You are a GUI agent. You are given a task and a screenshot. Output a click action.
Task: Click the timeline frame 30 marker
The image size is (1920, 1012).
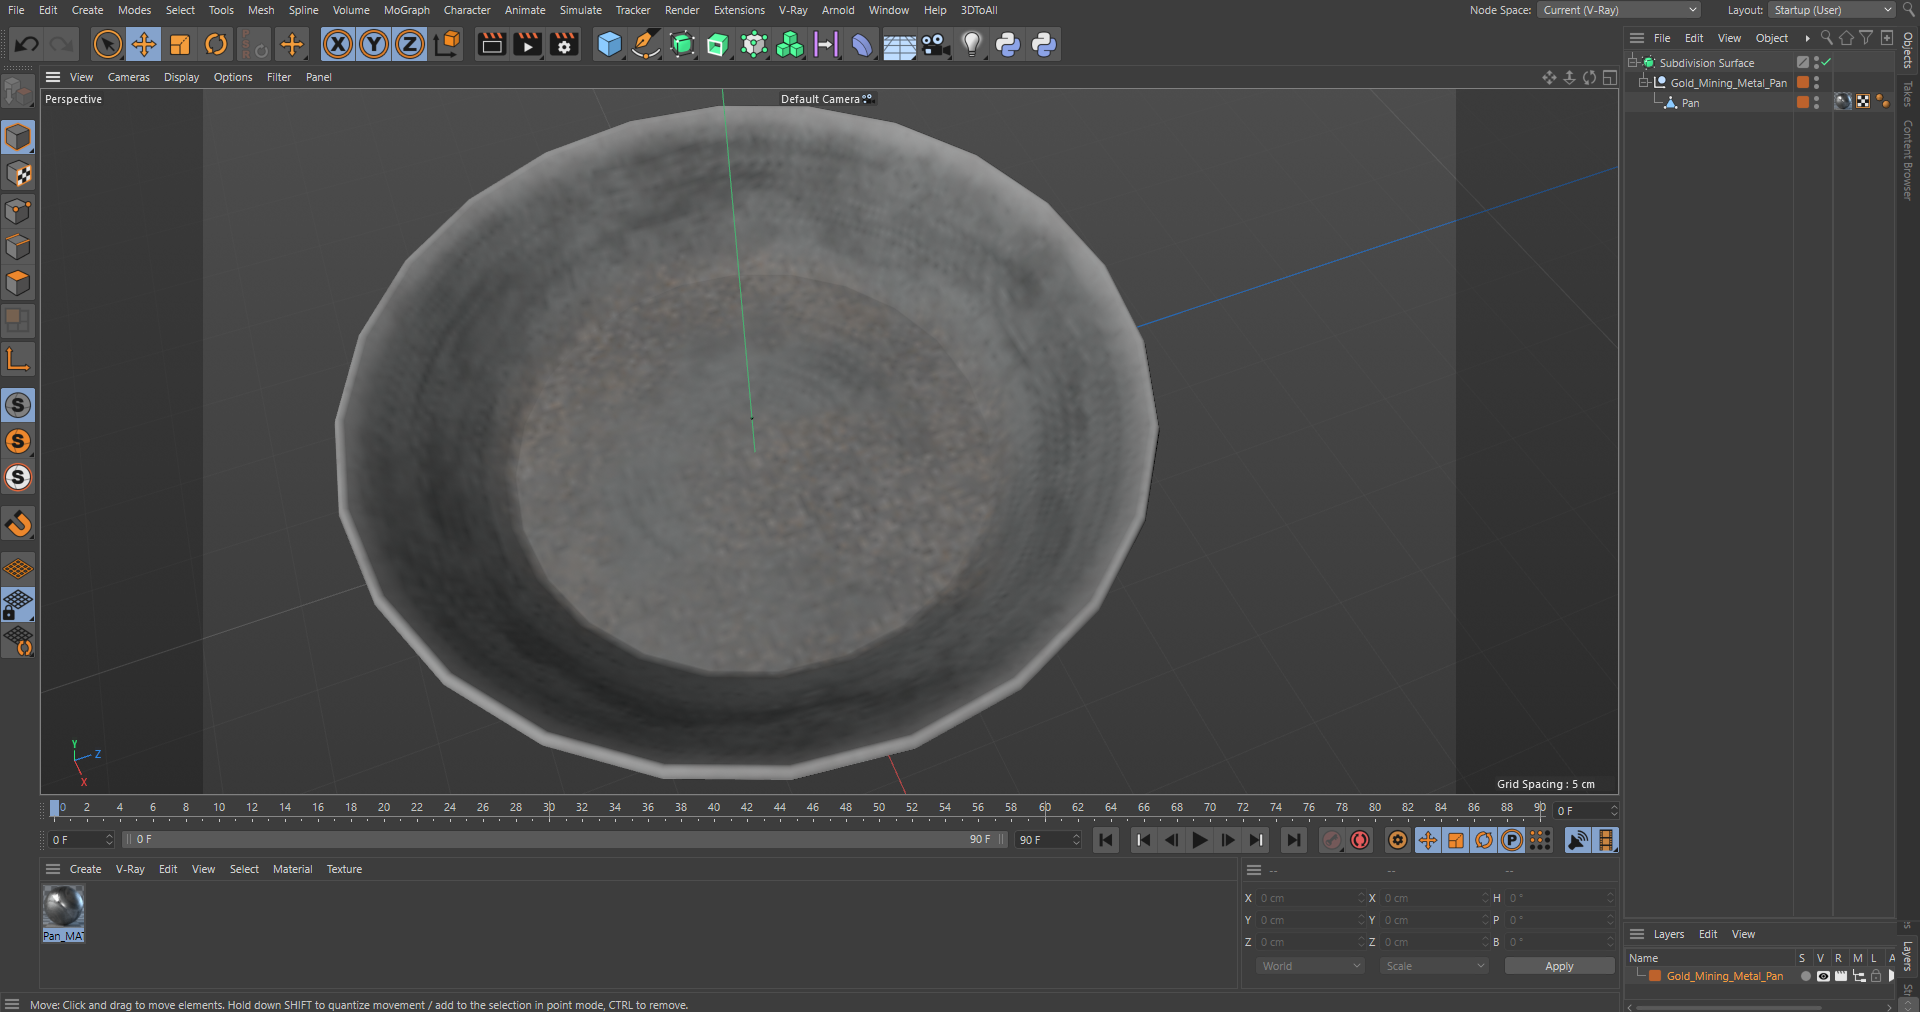coord(549,810)
